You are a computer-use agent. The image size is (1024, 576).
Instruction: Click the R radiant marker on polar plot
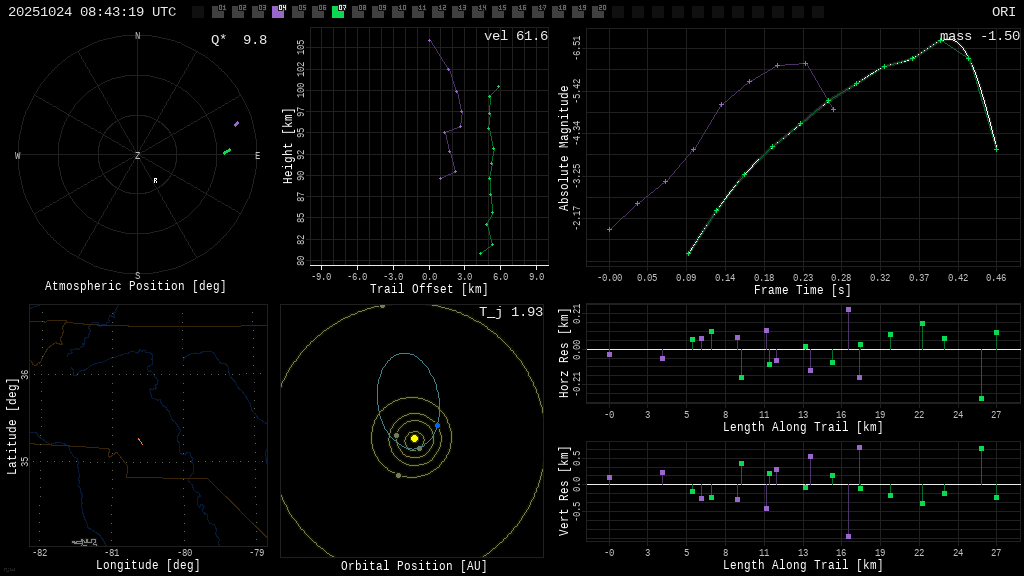tap(155, 181)
